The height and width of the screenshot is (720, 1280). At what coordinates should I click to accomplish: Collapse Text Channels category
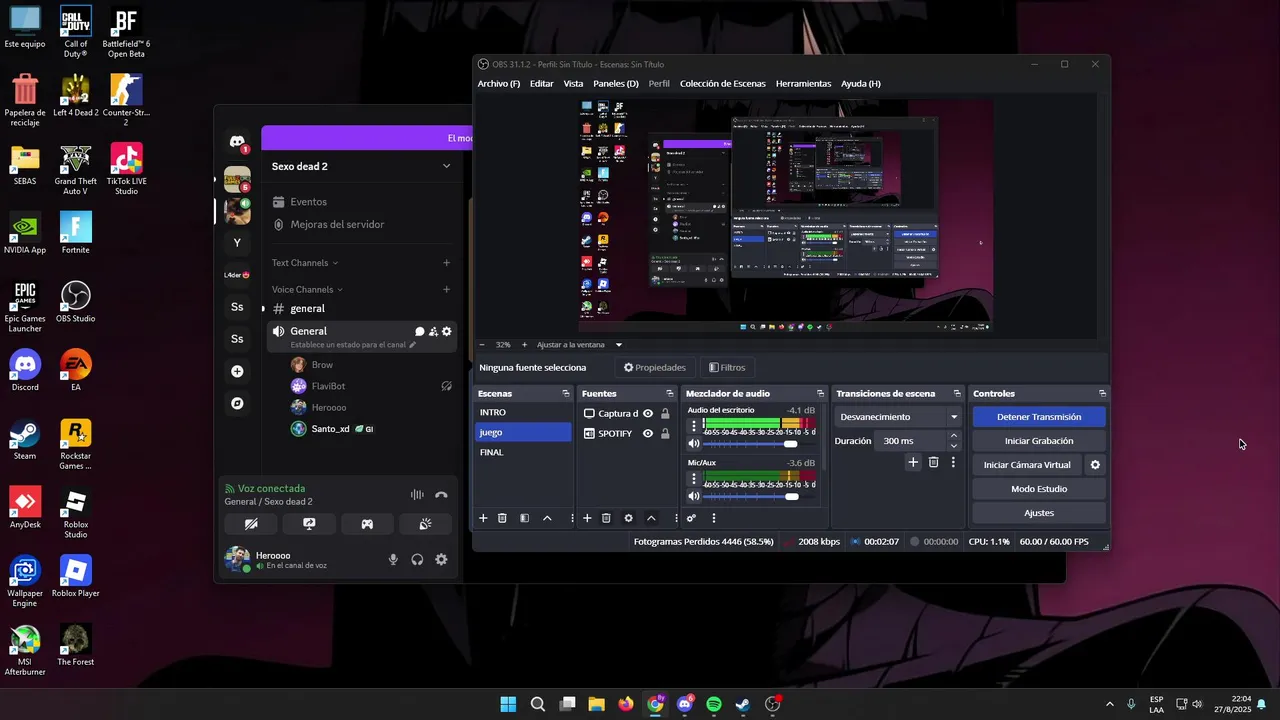[x=305, y=263]
